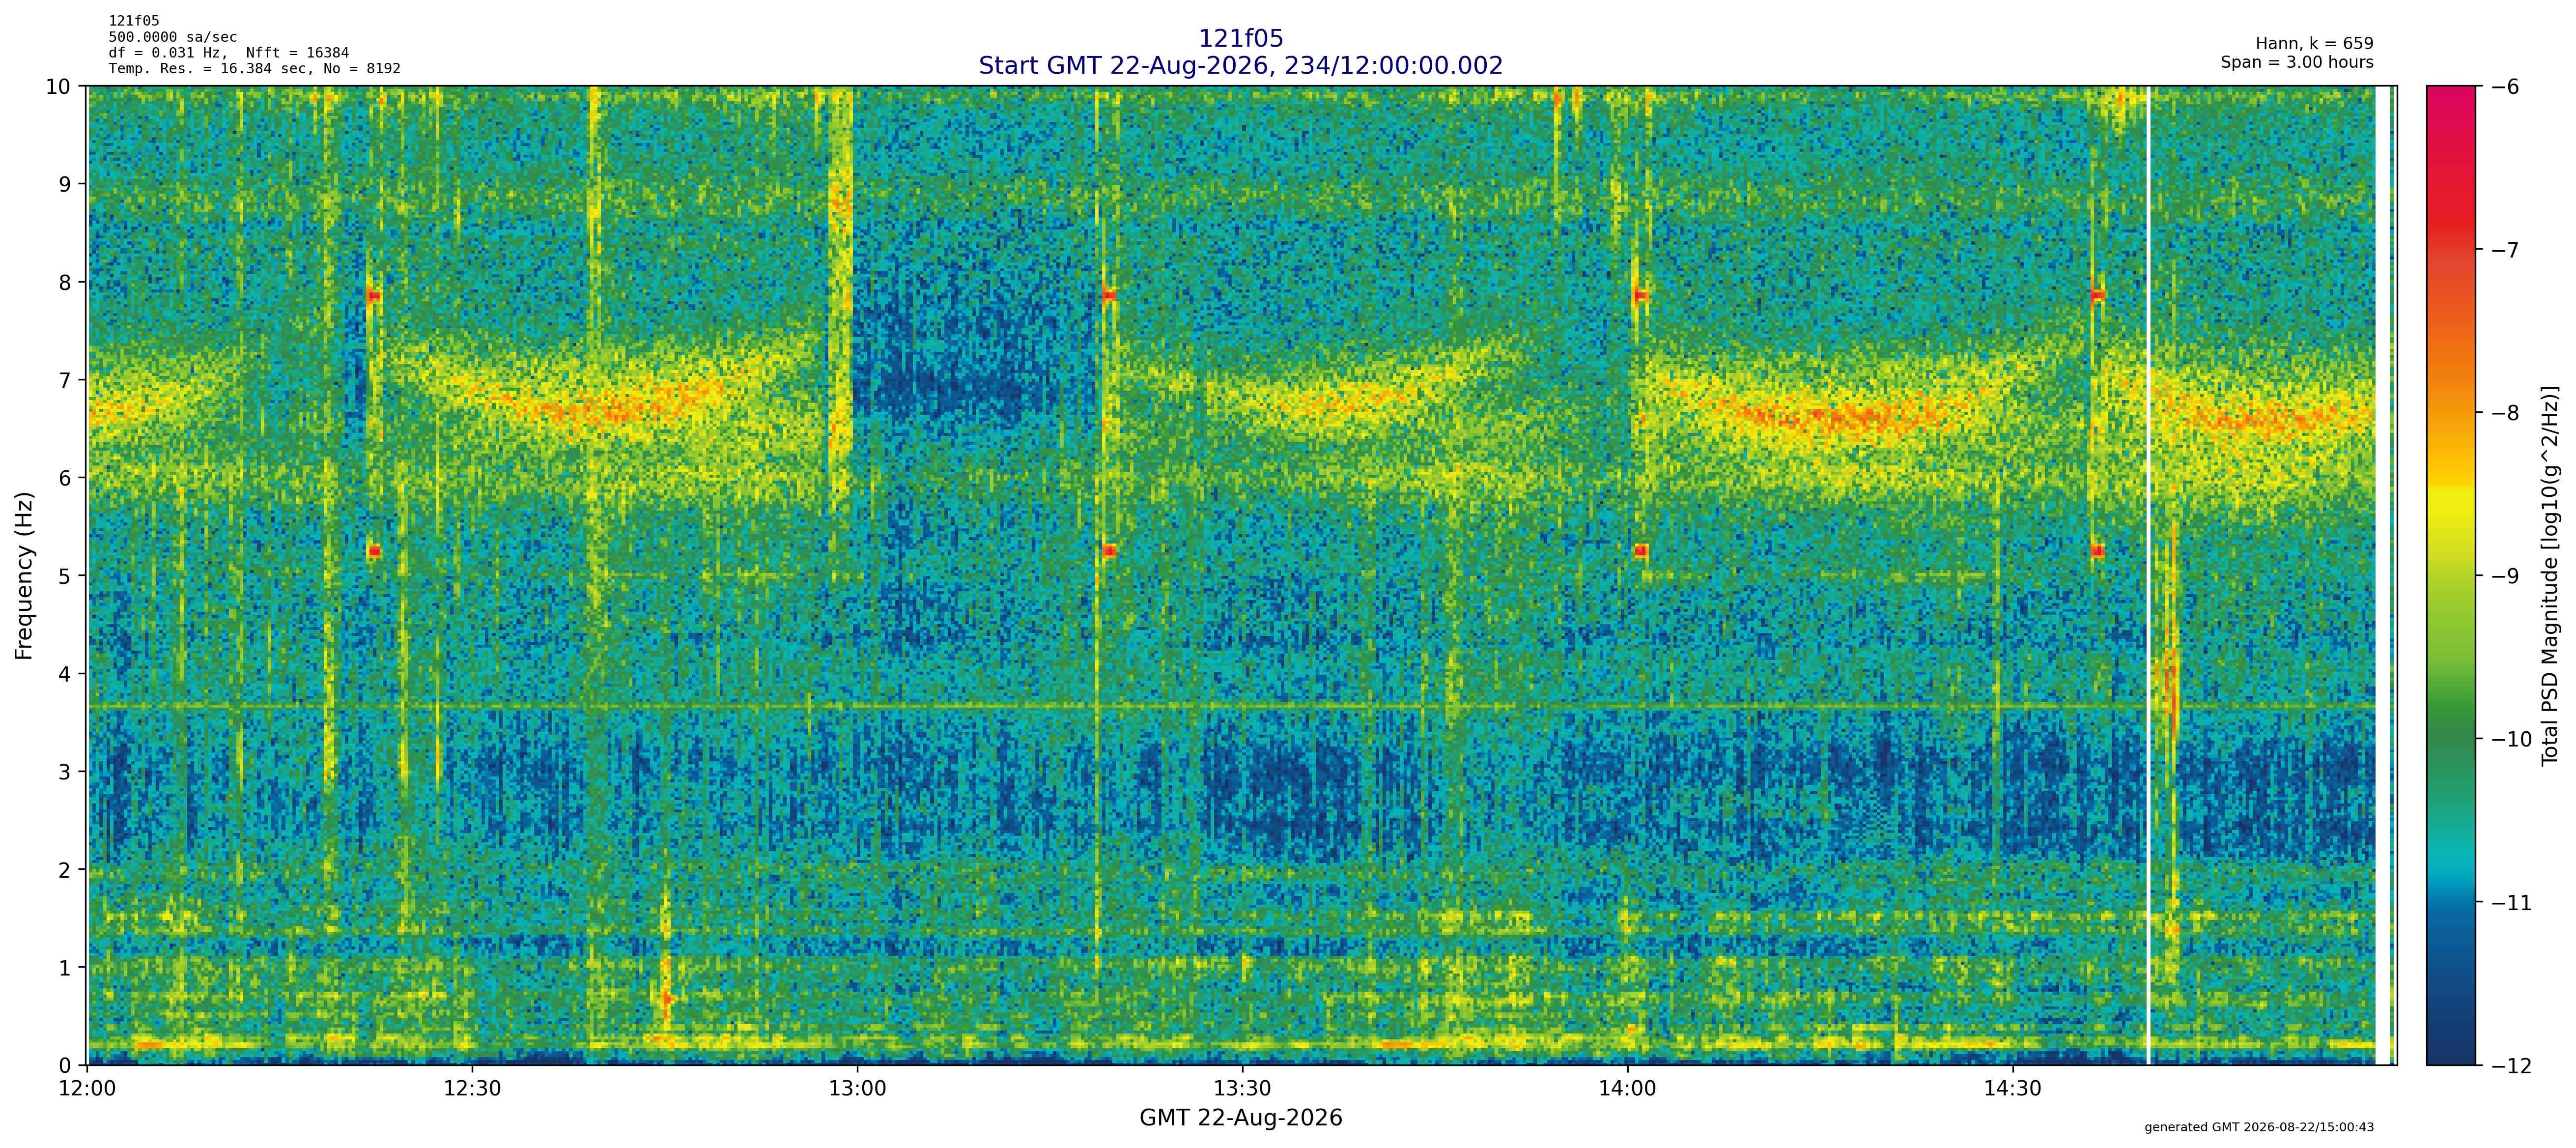Select the "df = 0.031 Hz, Nfft = 16384" line
2576x1148 pixels.
pos(229,53)
